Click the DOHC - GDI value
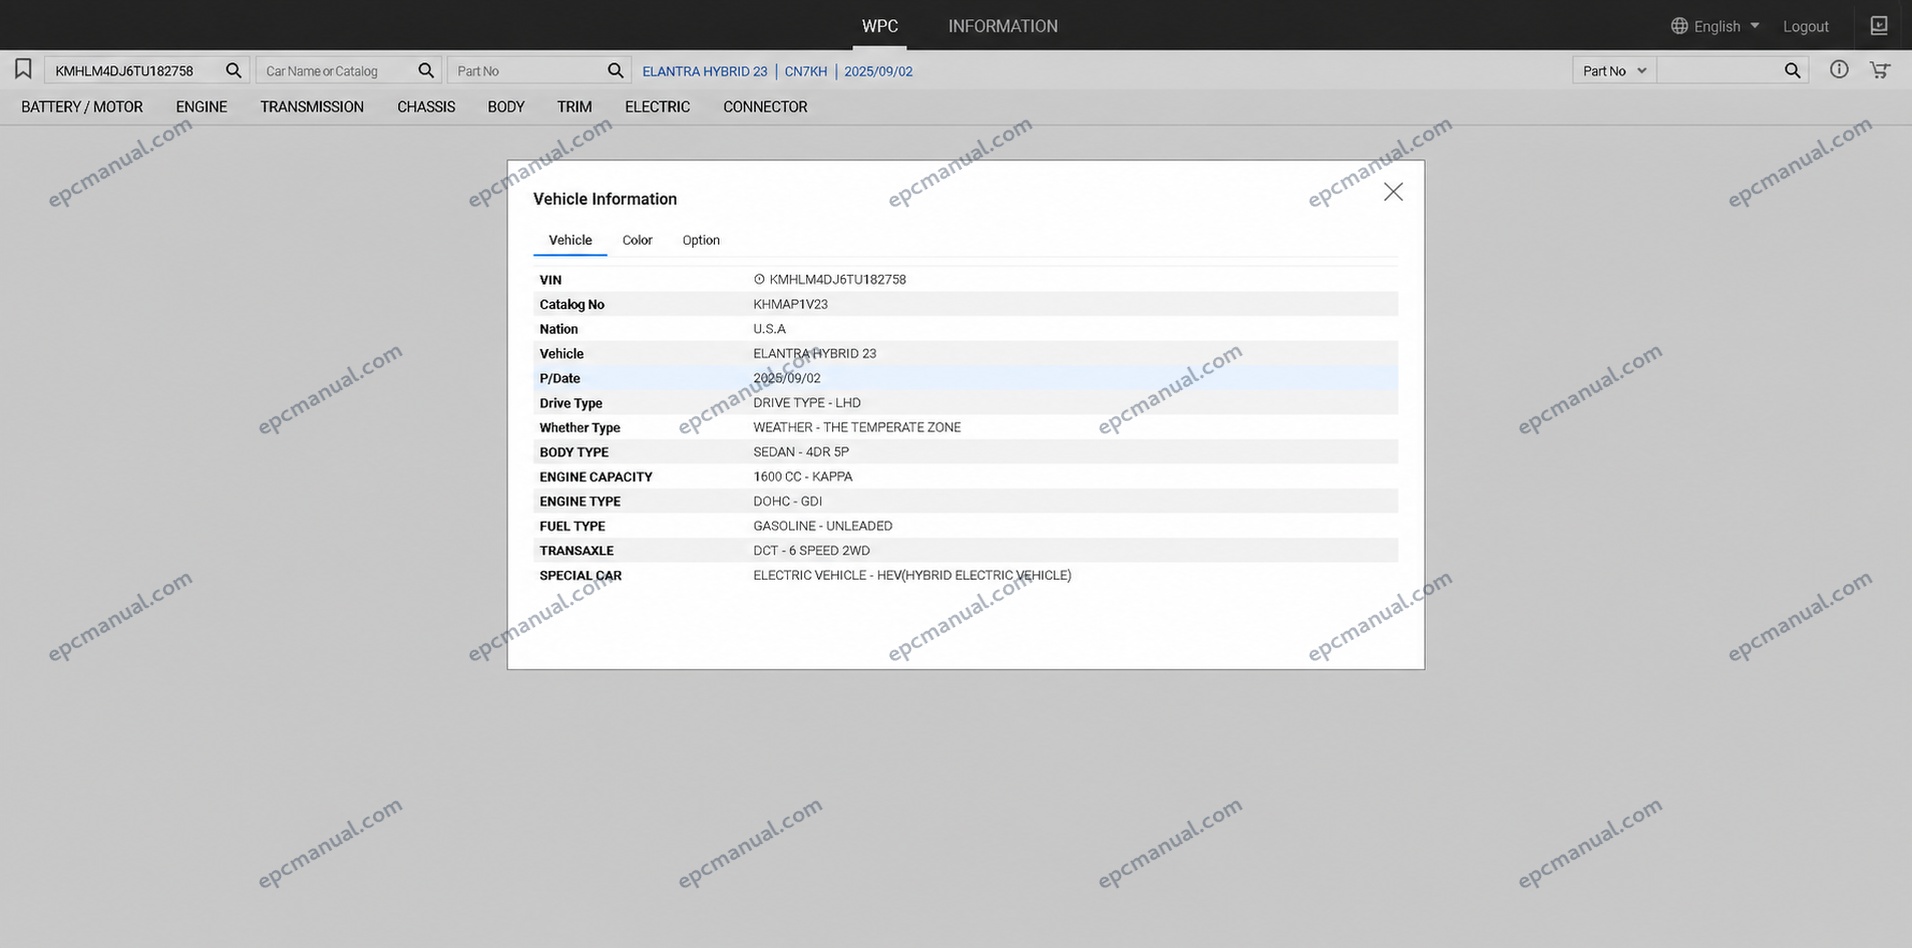Screen dimensions: 1912x948 tap(788, 501)
